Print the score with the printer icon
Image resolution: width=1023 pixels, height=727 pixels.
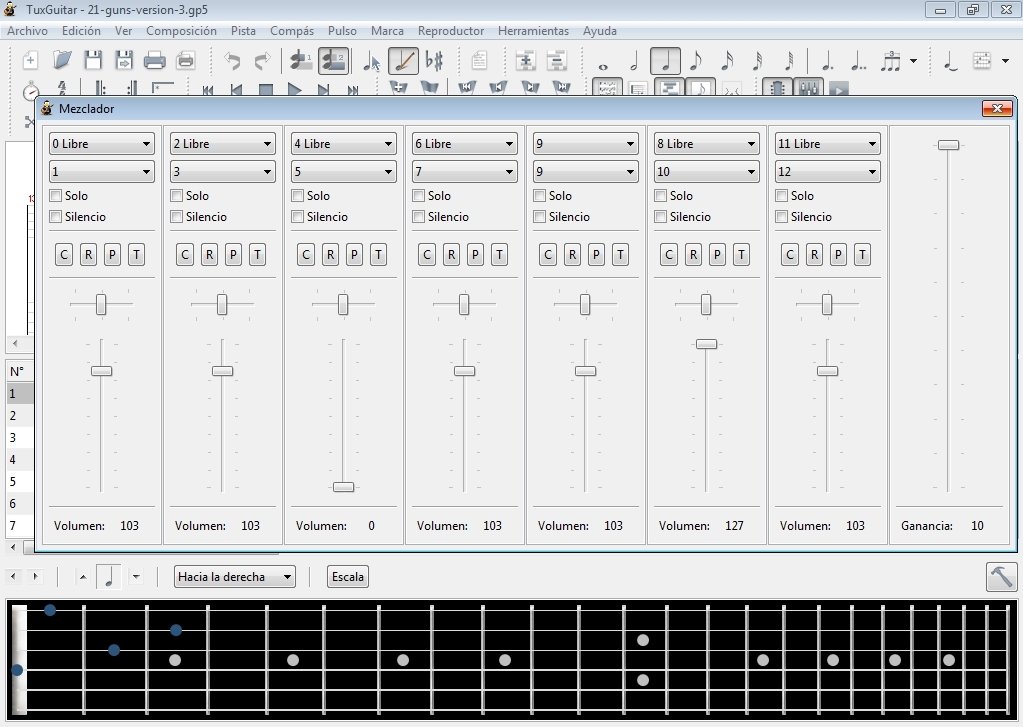point(155,61)
